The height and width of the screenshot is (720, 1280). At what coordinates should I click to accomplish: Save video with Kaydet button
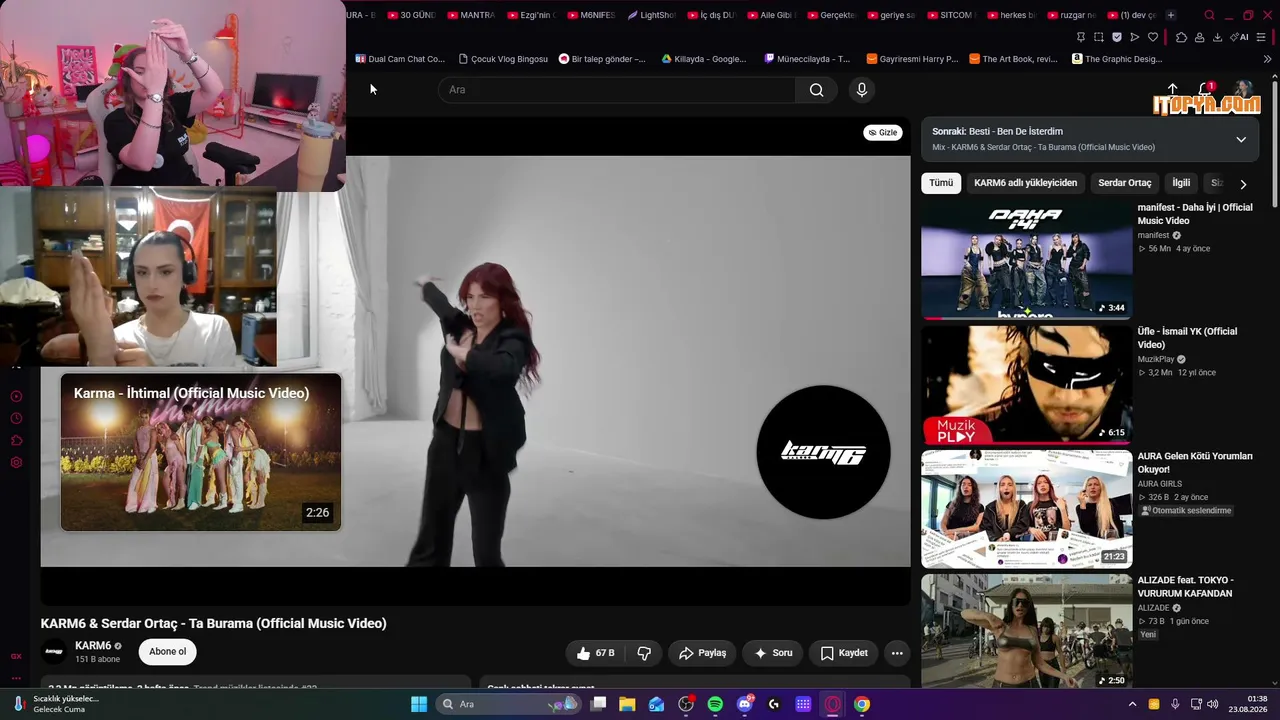click(x=844, y=653)
